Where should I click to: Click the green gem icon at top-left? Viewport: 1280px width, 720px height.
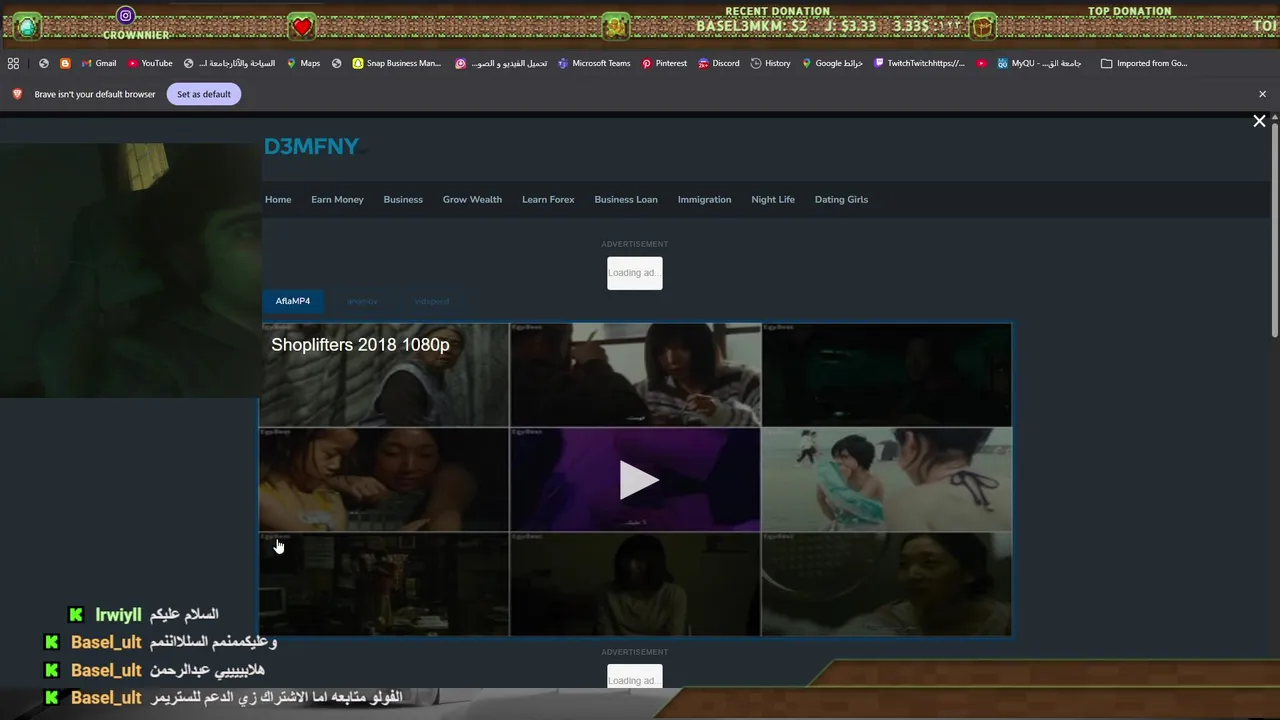point(28,27)
